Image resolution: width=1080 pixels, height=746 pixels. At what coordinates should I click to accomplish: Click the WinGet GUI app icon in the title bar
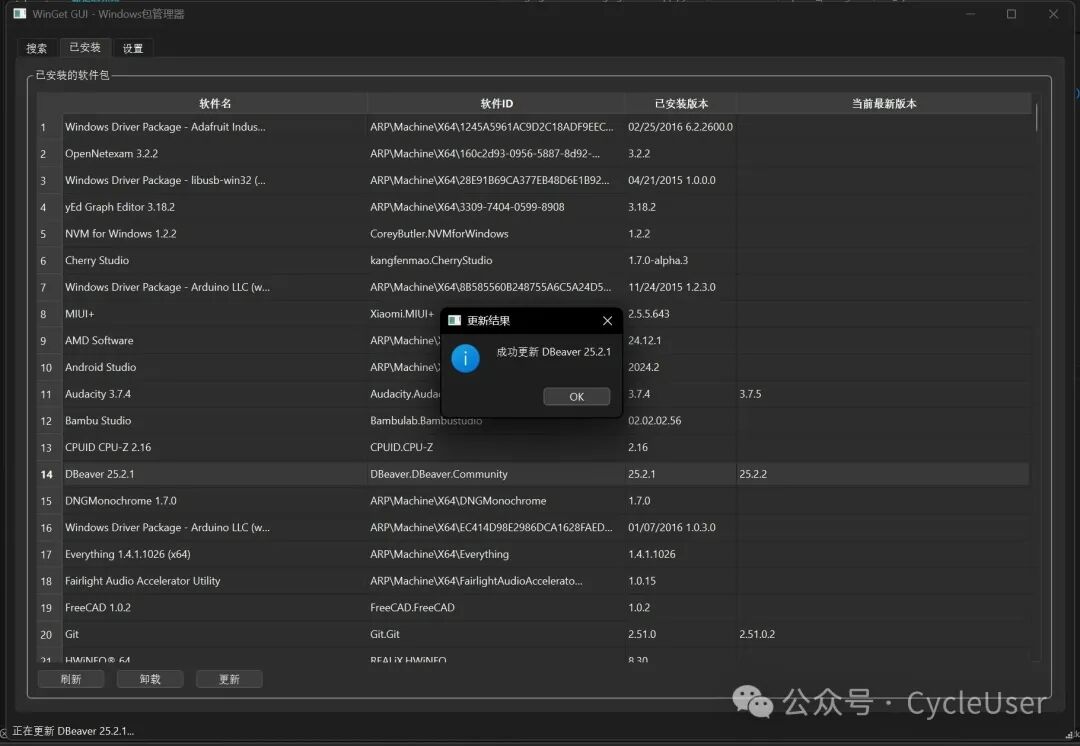coord(20,14)
